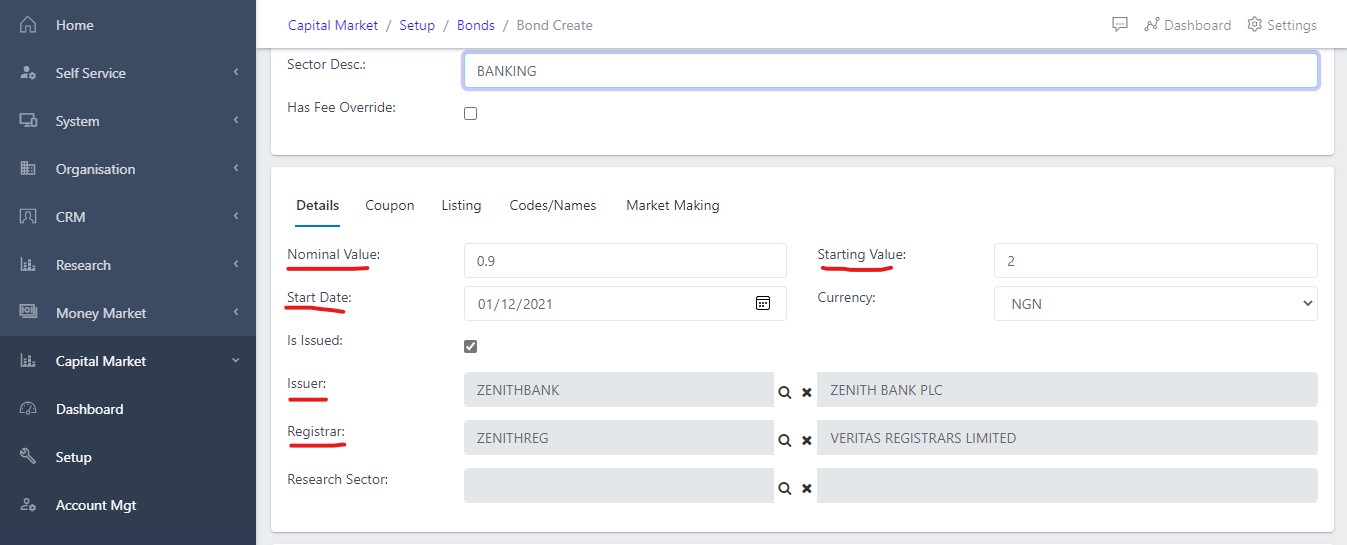
Task: Clear the Issuer field with X icon
Action: (x=806, y=392)
